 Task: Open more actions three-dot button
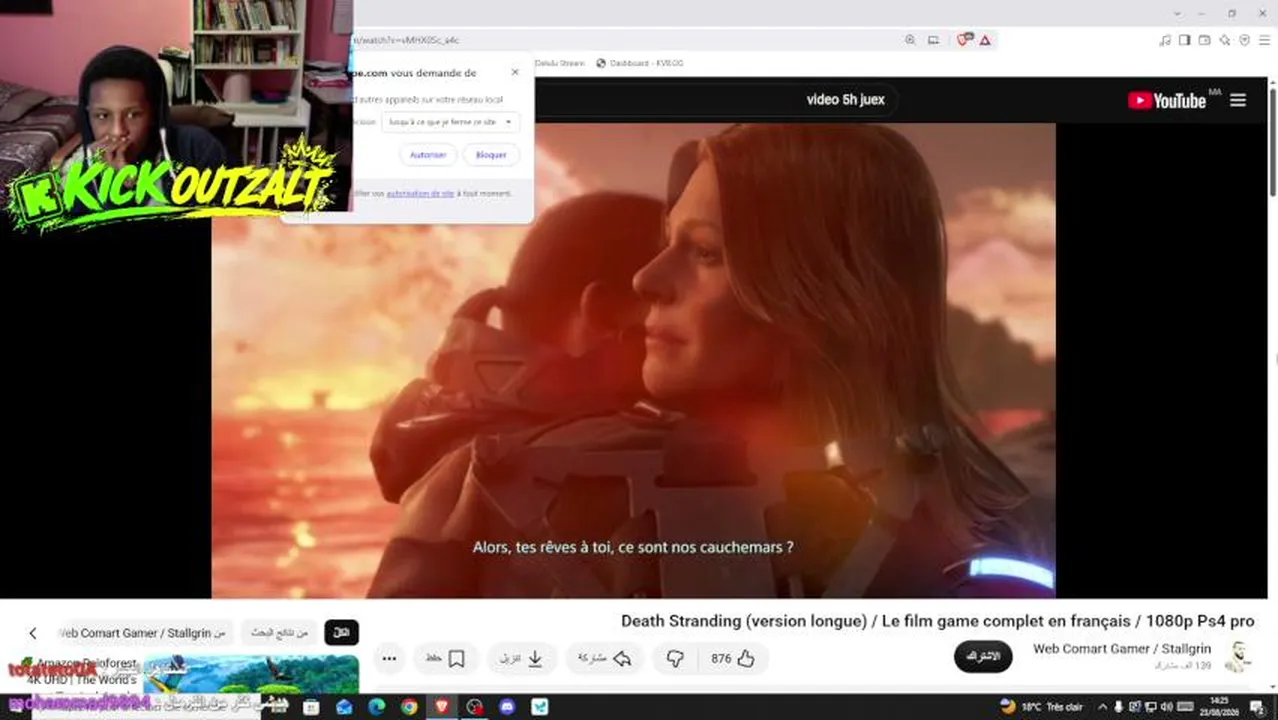point(390,658)
